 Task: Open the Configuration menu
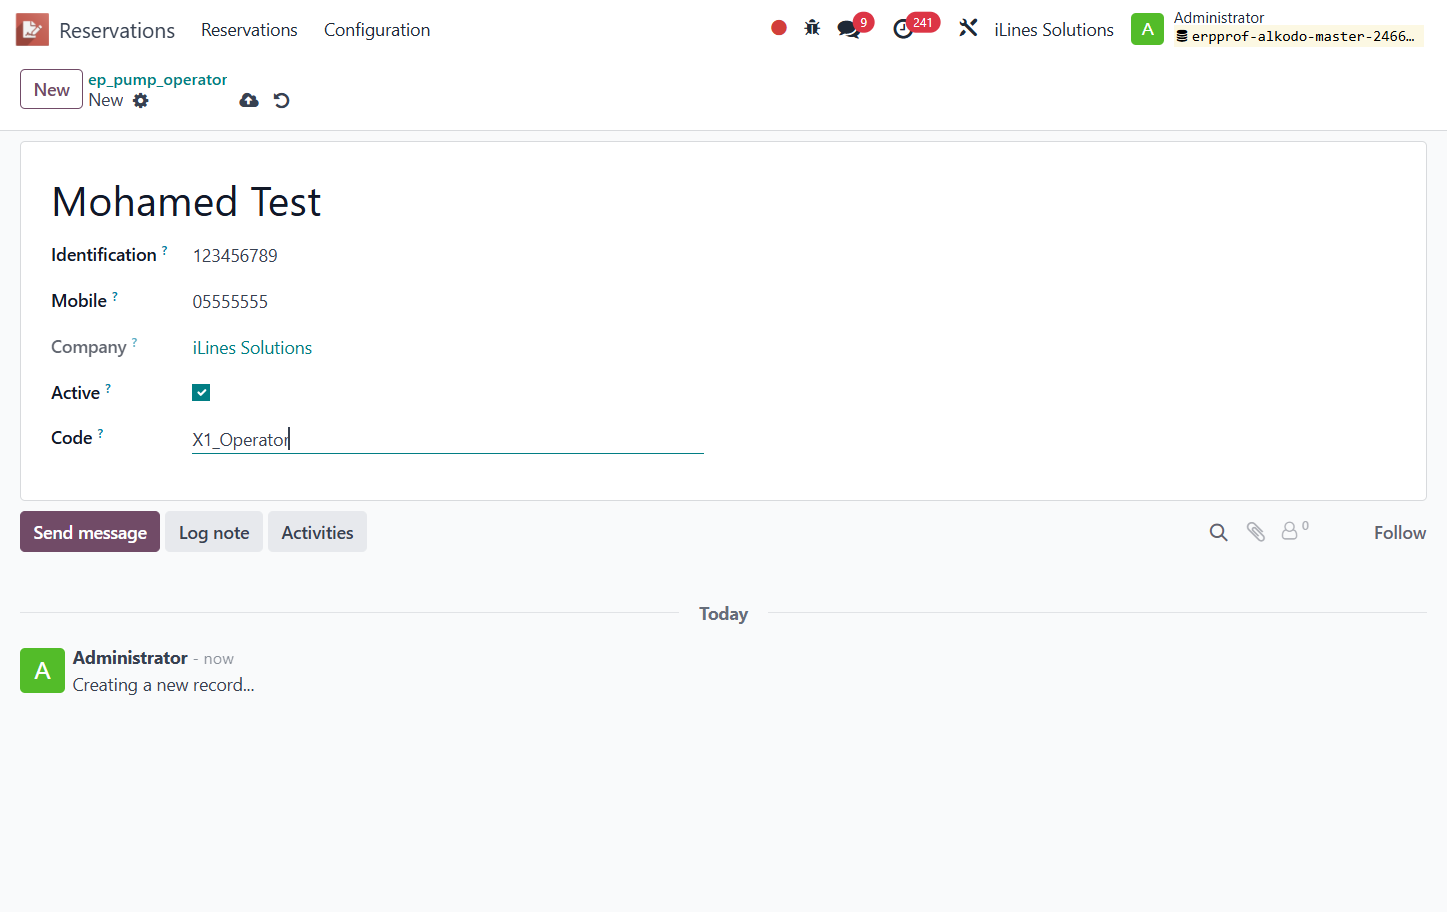coord(377,30)
